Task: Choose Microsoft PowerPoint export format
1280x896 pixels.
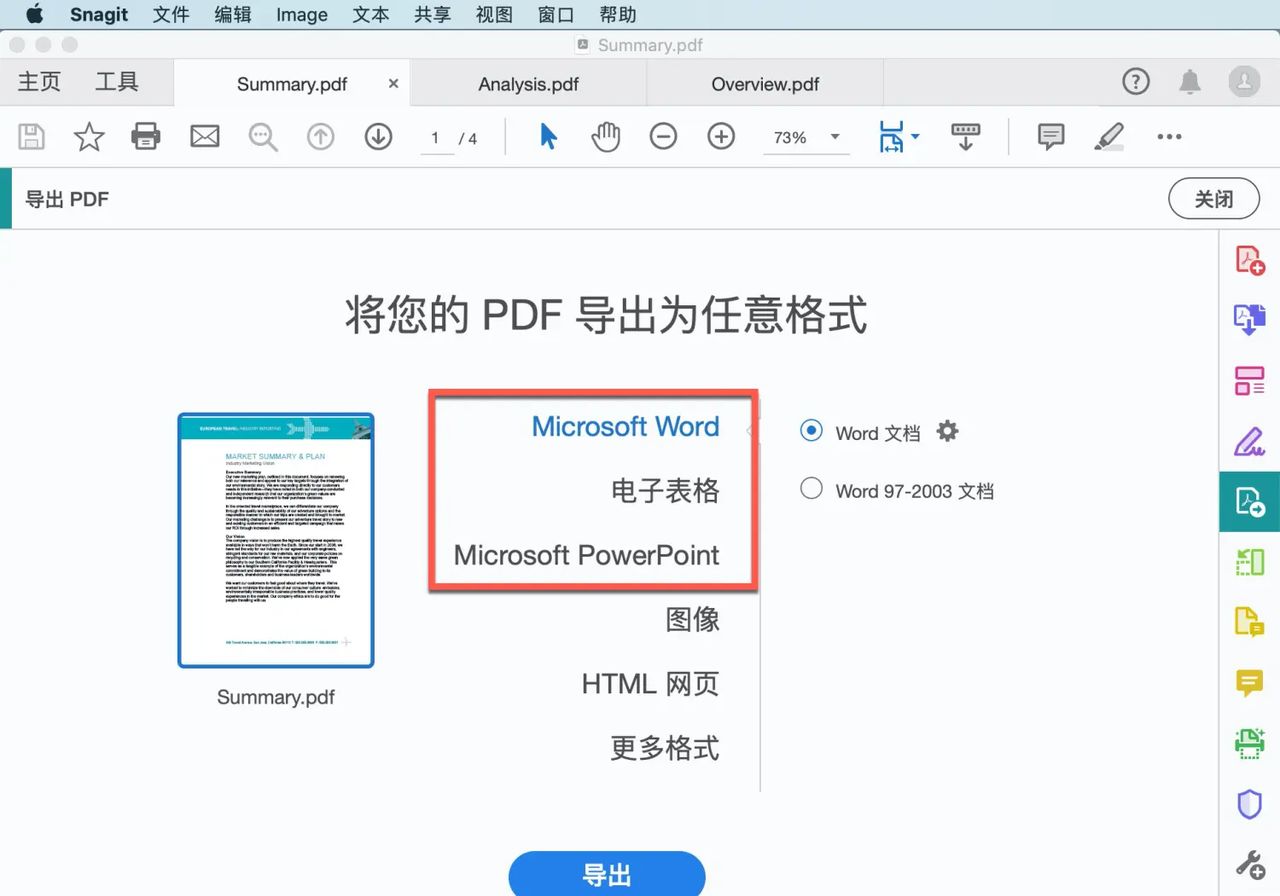Action: tap(586, 554)
